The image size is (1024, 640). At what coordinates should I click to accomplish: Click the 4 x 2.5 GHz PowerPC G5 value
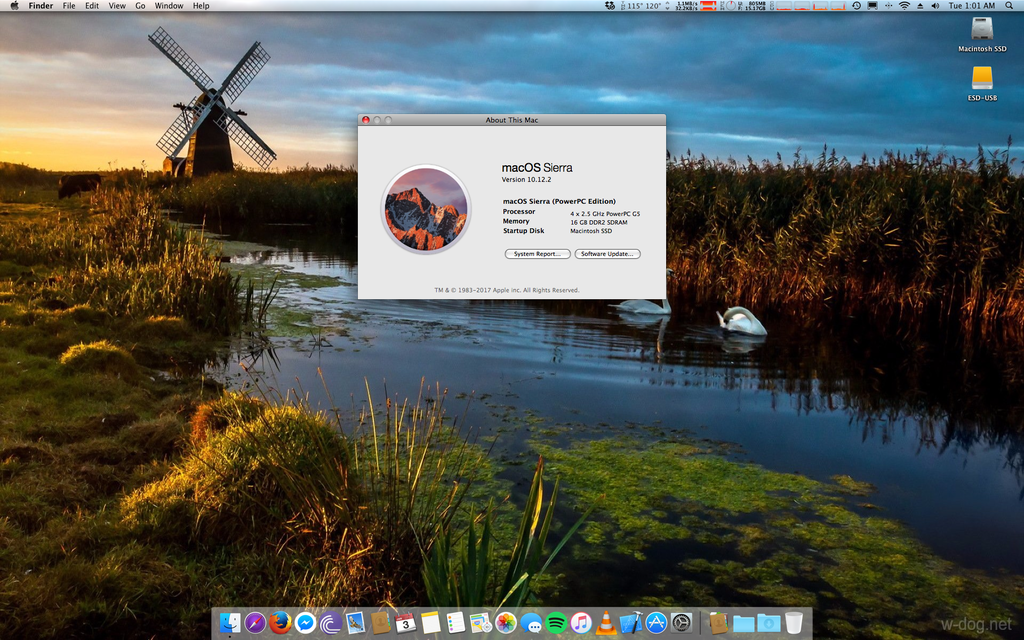click(x=605, y=214)
